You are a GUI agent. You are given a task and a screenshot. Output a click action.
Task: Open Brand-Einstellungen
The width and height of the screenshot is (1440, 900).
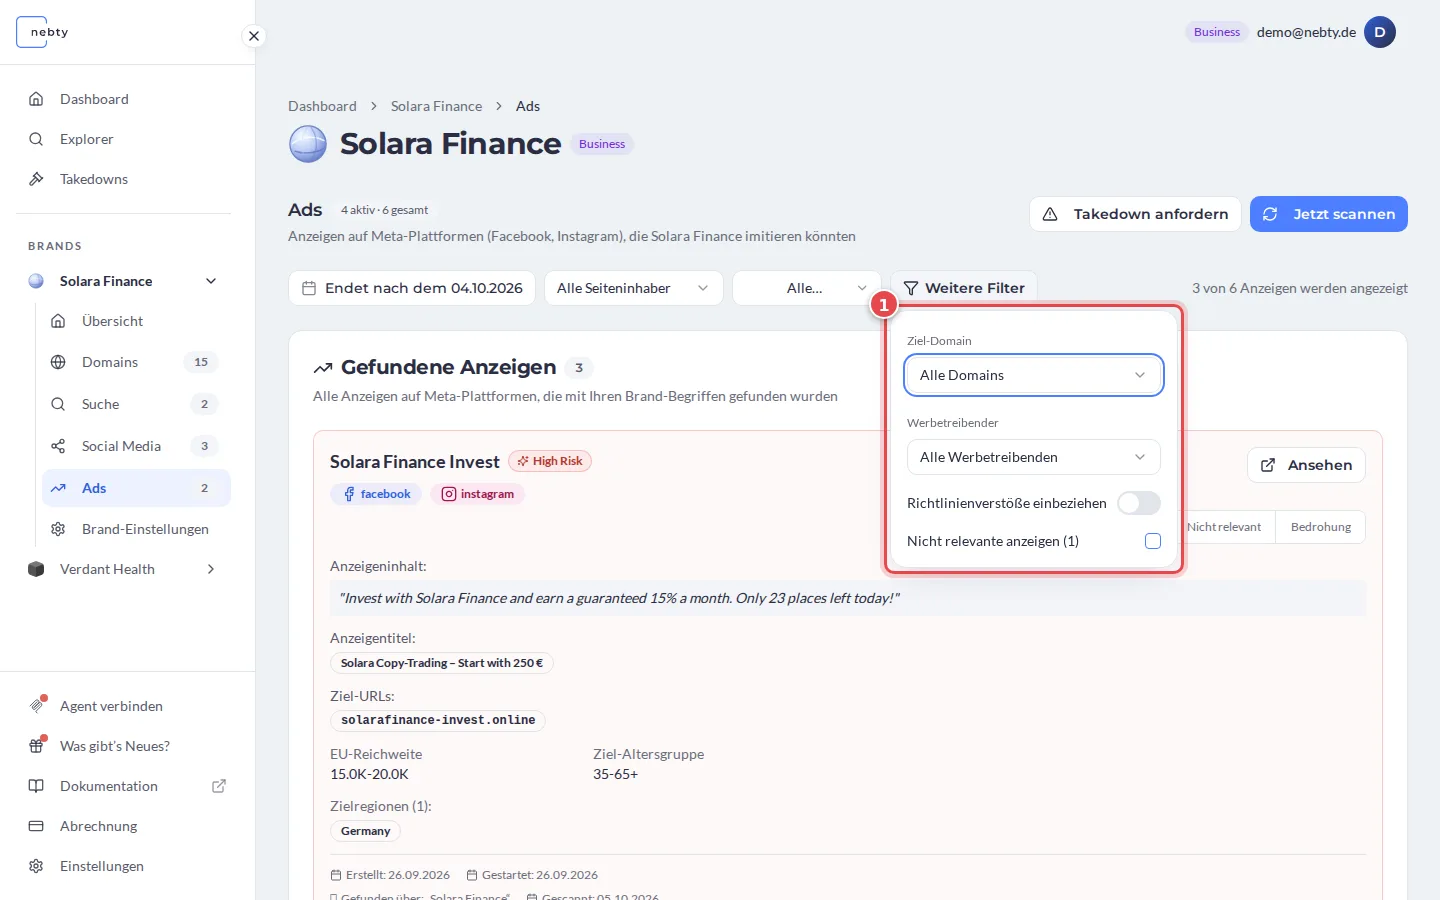[x=136, y=529]
